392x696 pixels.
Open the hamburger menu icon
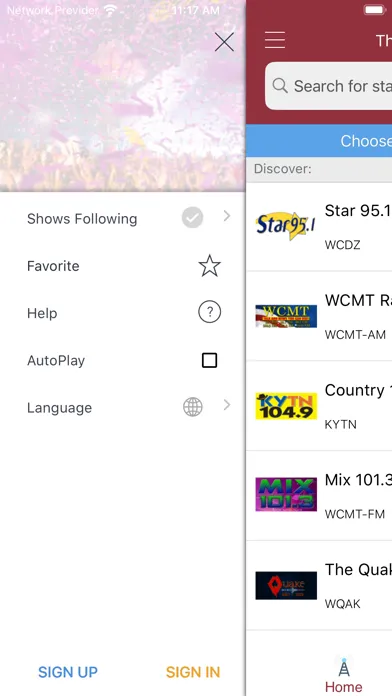[x=275, y=40]
